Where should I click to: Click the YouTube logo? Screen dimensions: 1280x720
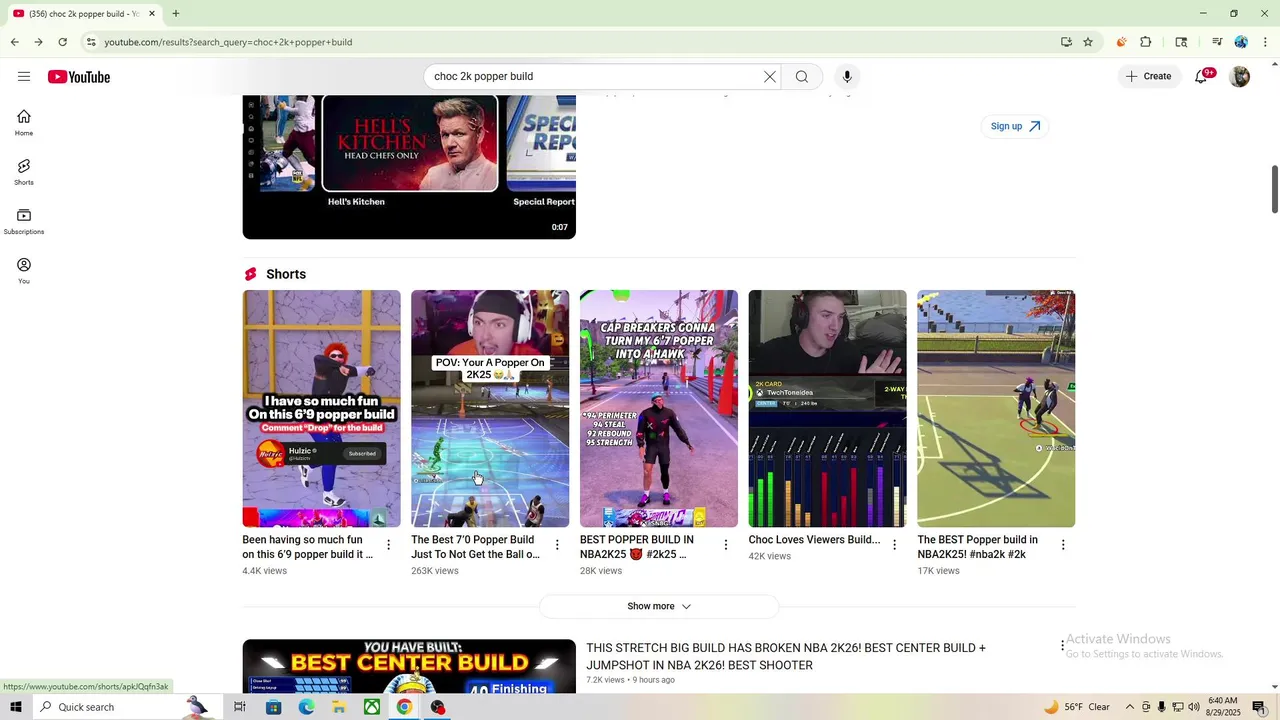point(78,77)
